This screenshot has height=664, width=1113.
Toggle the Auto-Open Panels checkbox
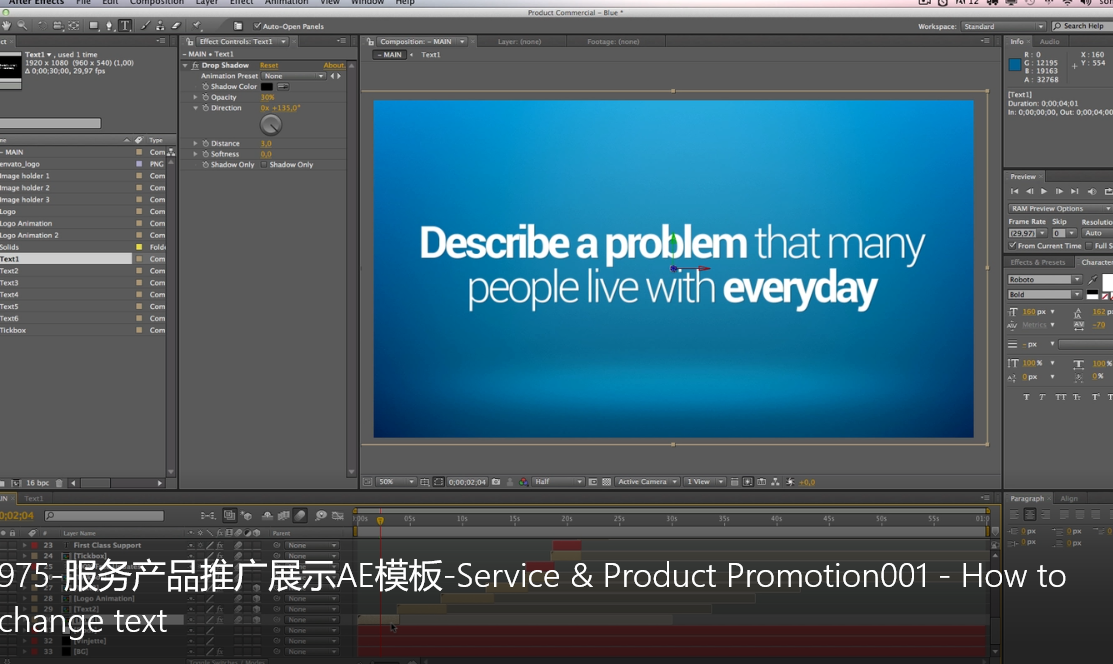(257, 26)
